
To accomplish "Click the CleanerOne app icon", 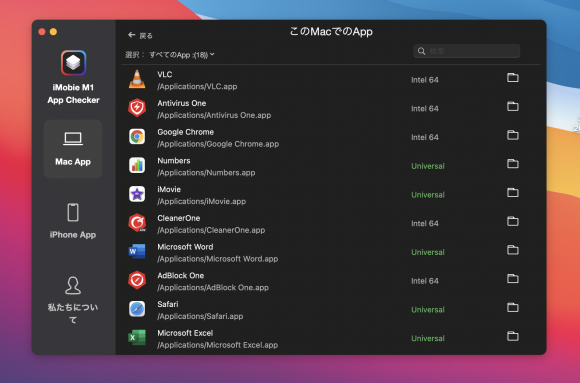I will pyautogui.click(x=137, y=223).
